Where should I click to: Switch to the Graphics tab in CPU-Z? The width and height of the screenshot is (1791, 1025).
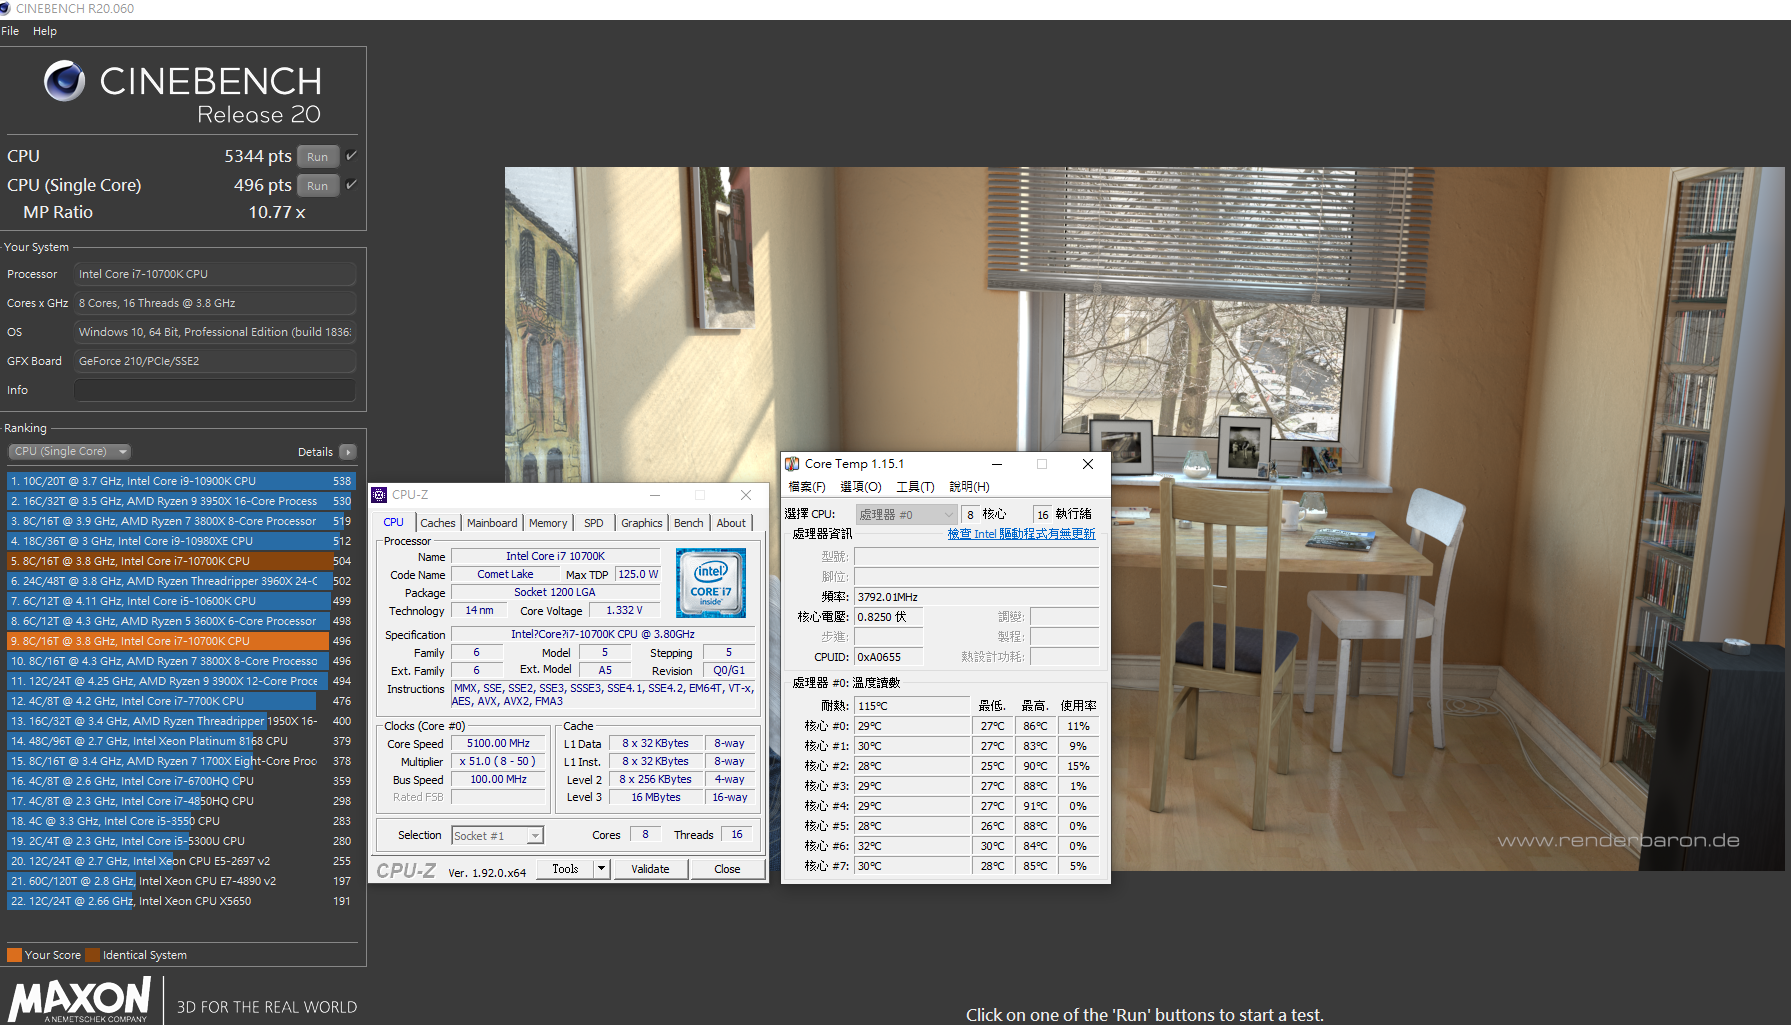[x=642, y=523]
